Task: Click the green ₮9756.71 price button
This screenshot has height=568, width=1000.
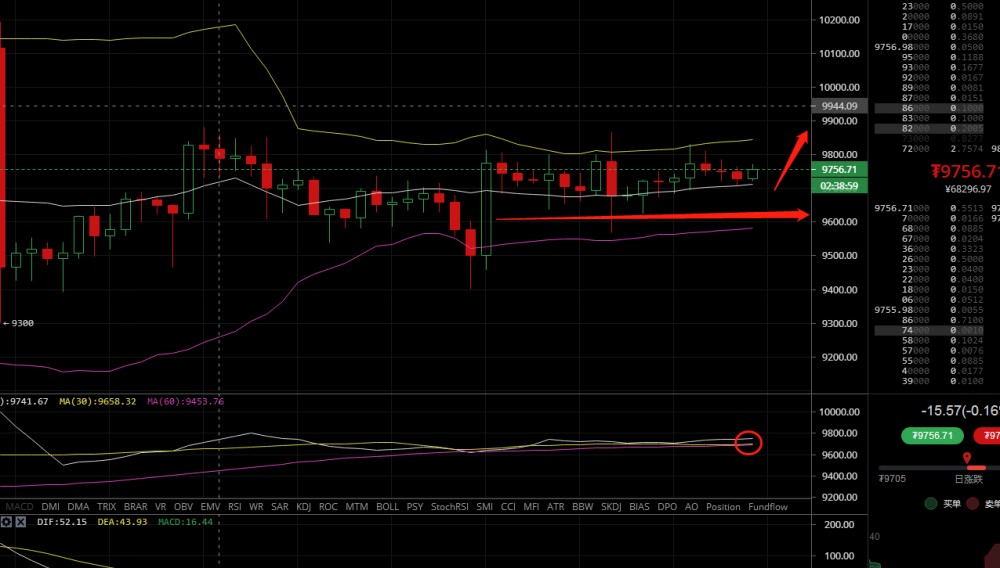Action: click(x=933, y=435)
